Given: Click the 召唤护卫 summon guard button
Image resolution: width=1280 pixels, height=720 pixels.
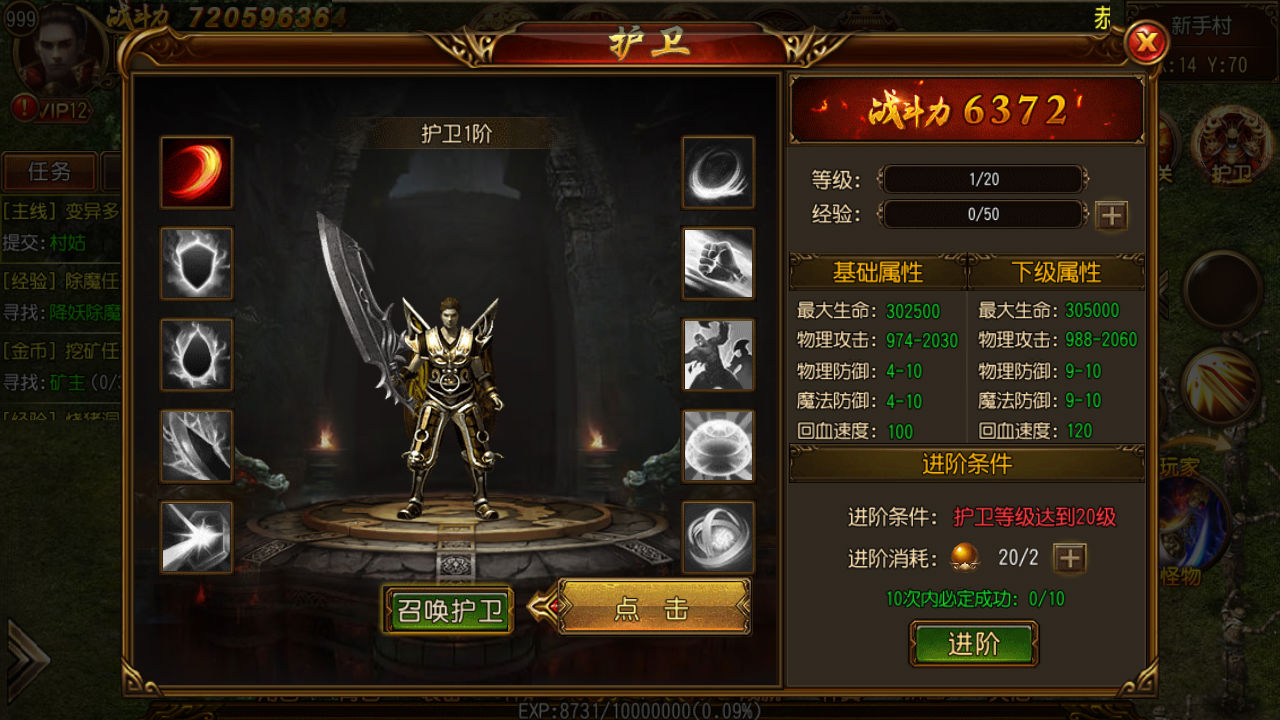Looking at the screenshot, I should tap(448, 610).
